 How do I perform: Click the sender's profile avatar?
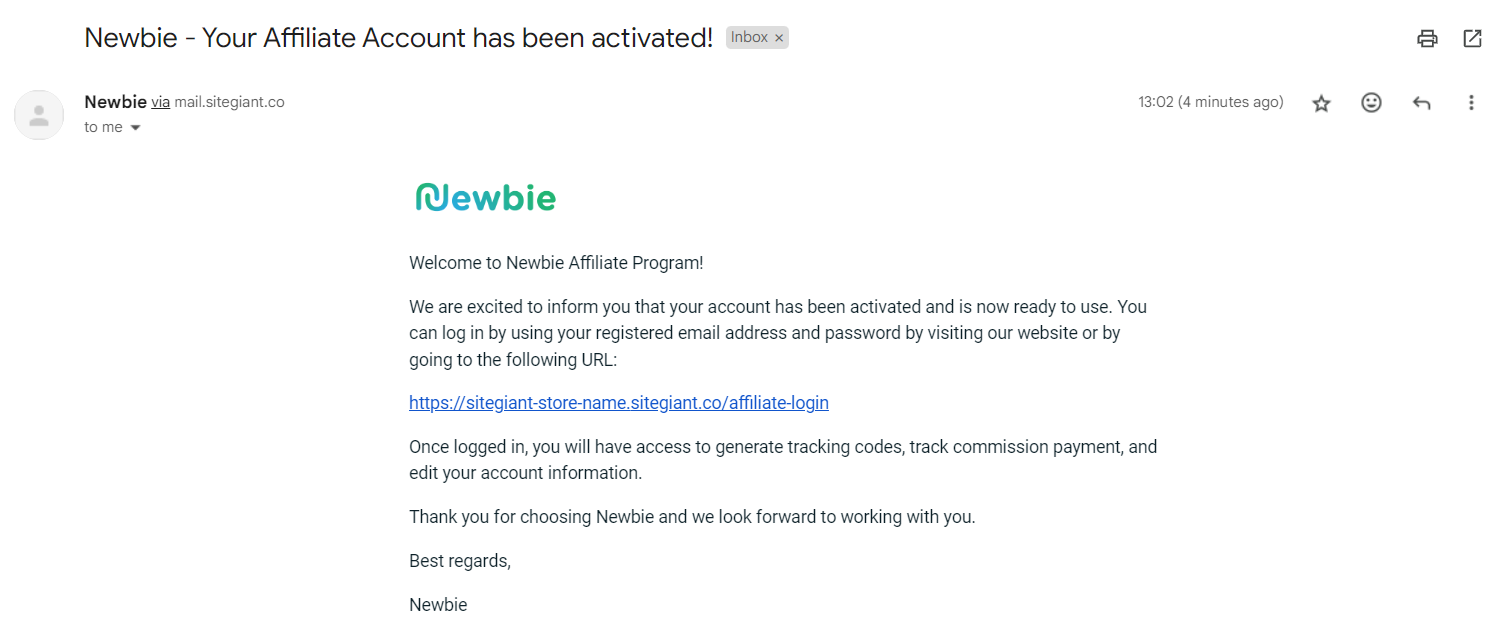point(39,115)
